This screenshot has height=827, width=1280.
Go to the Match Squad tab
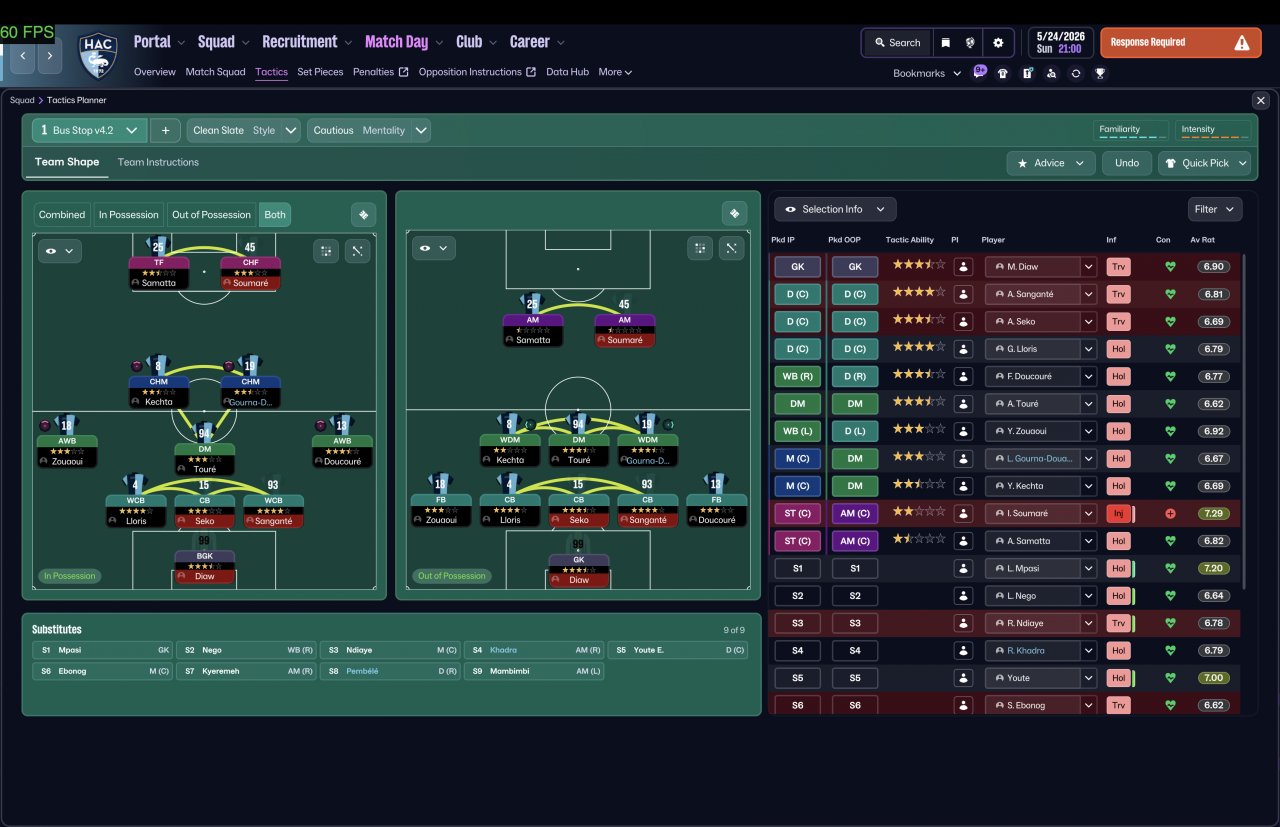(215, 72)
